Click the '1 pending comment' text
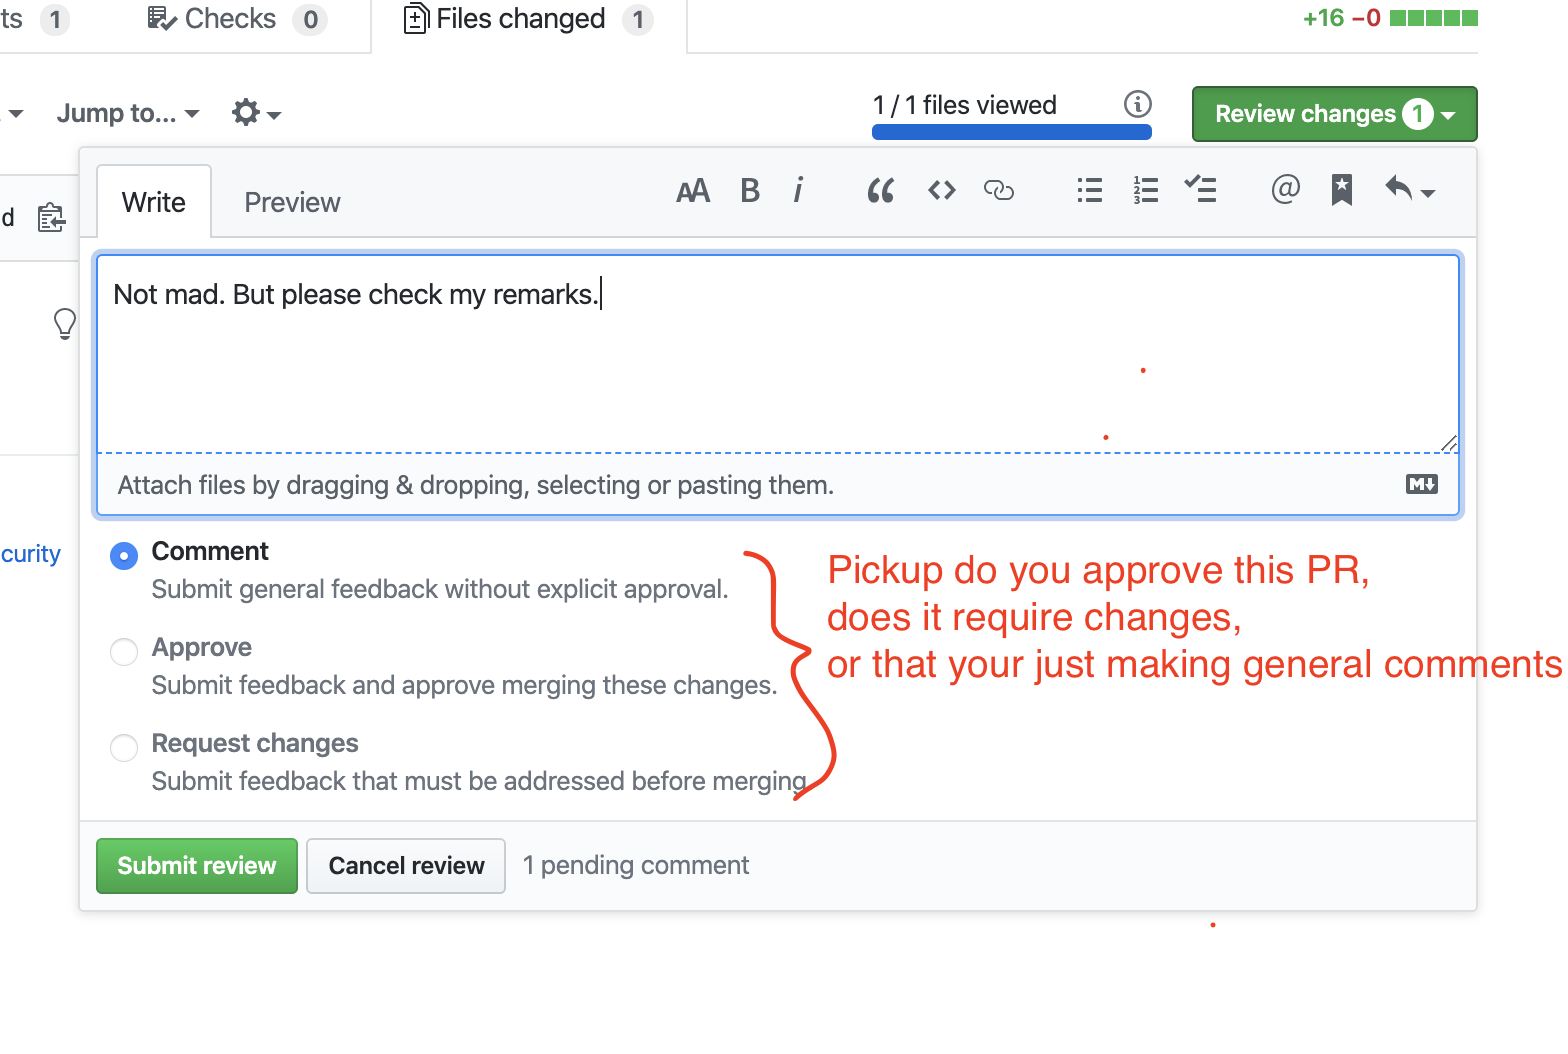Viewport: 1568px width, 1054px height. (x=636, y=866)
